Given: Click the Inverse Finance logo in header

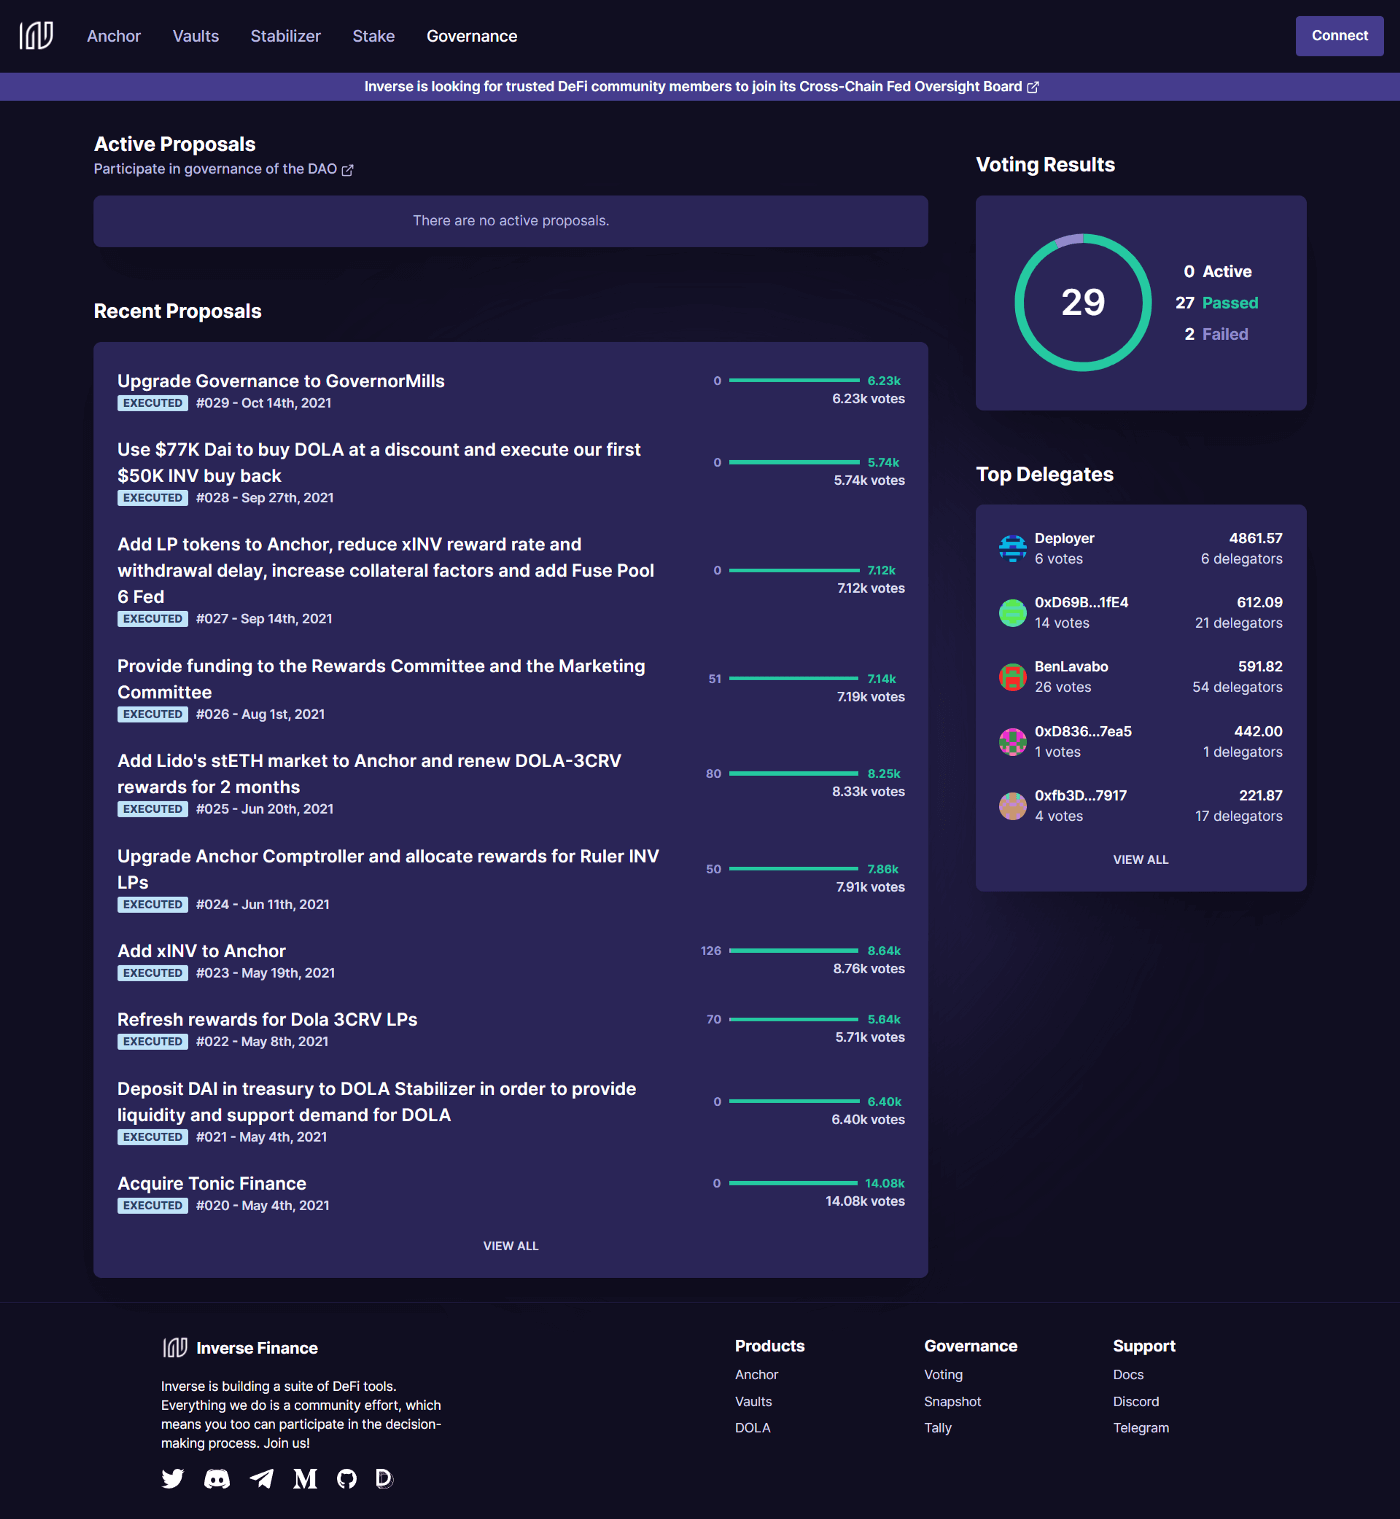Looking at the screenshot, I should pos(36,36).
